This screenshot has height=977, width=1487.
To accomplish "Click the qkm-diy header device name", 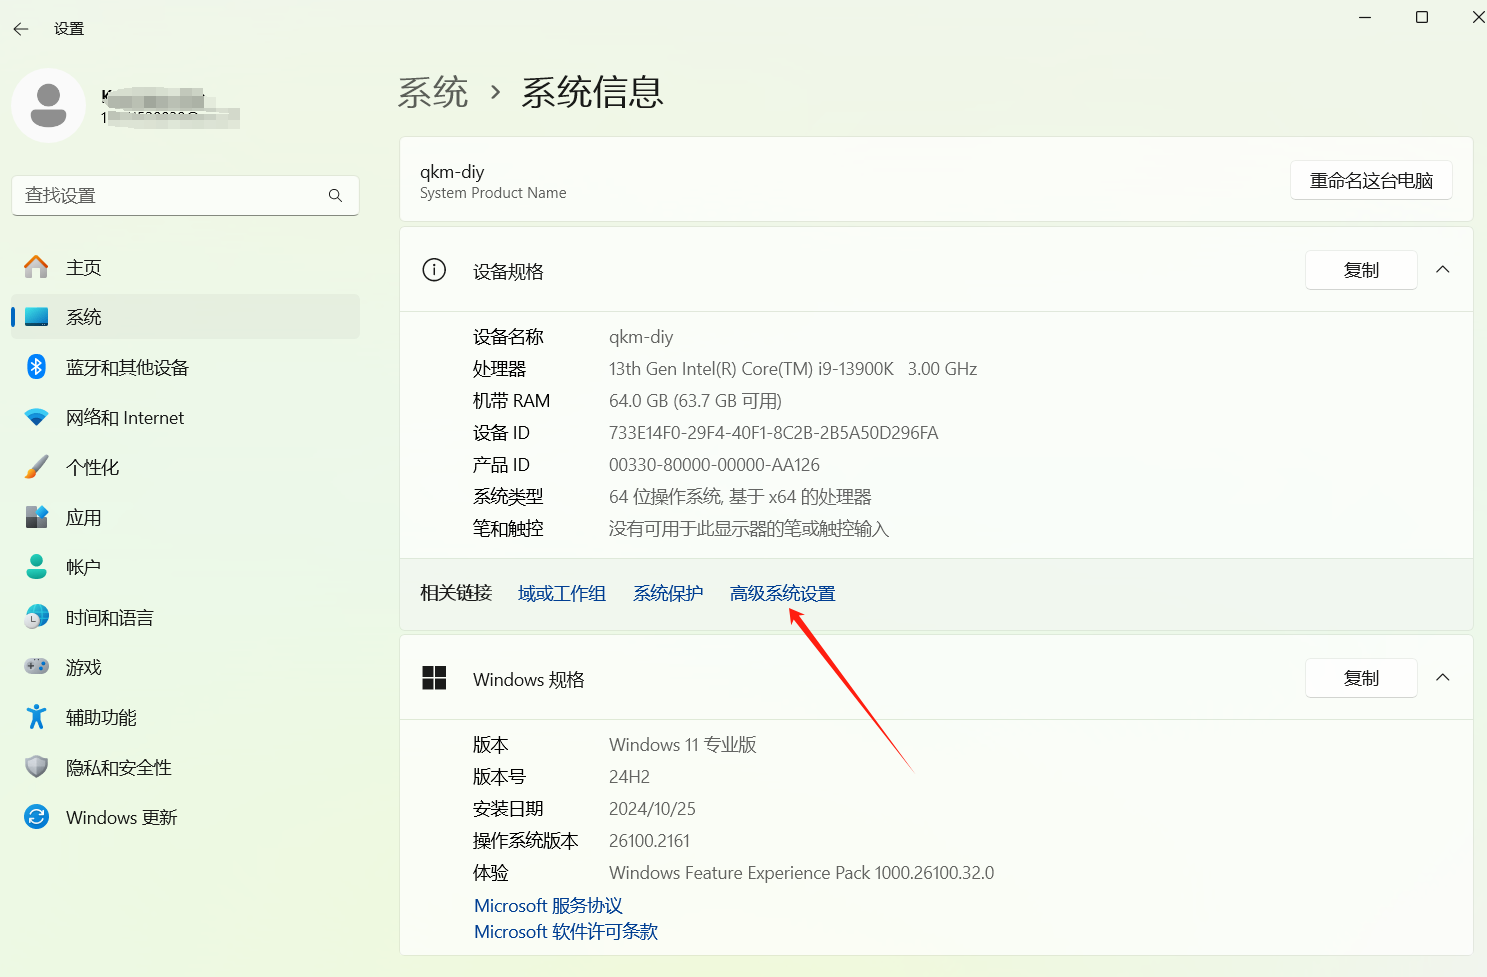I will coord(452,172).
